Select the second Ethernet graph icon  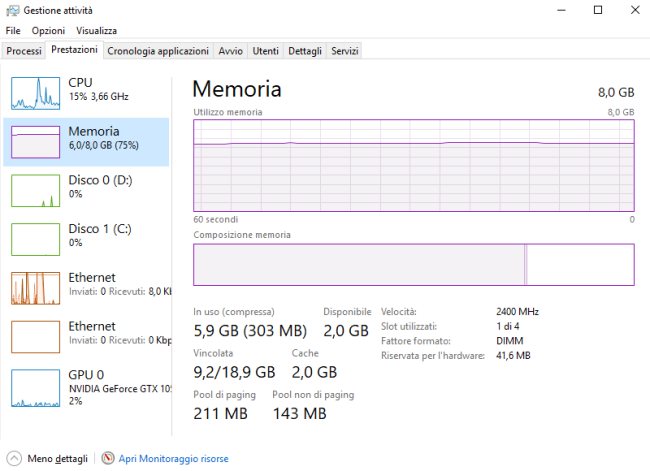[x=35, y=337]
